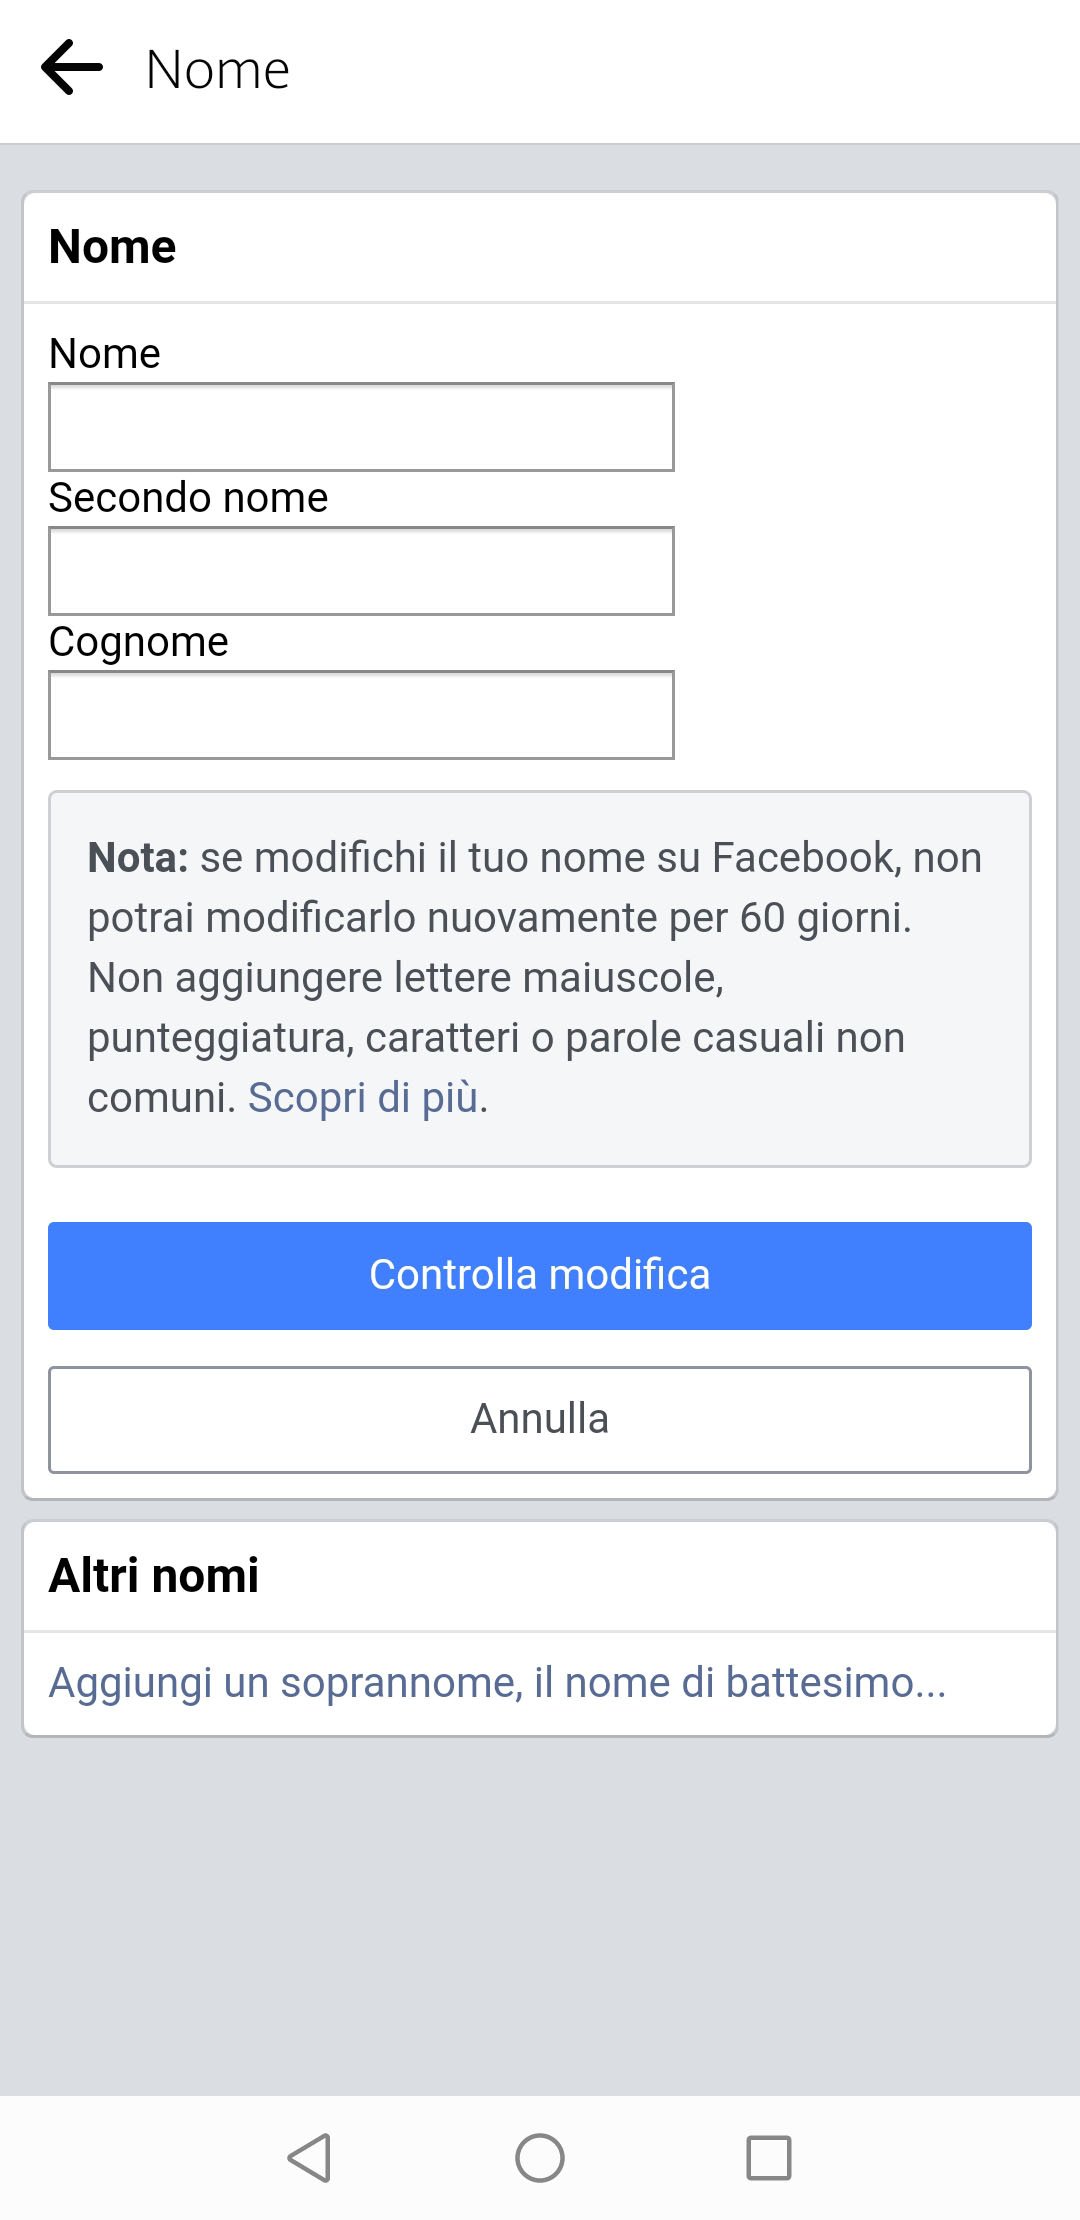This screenshot has width=1080, height=2220.
Task: Select the Altri nomi section heading
Action: [154, 1573]
